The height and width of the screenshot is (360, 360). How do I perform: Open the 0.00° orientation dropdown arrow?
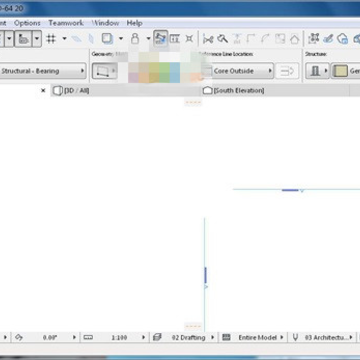tap(74, 337)
